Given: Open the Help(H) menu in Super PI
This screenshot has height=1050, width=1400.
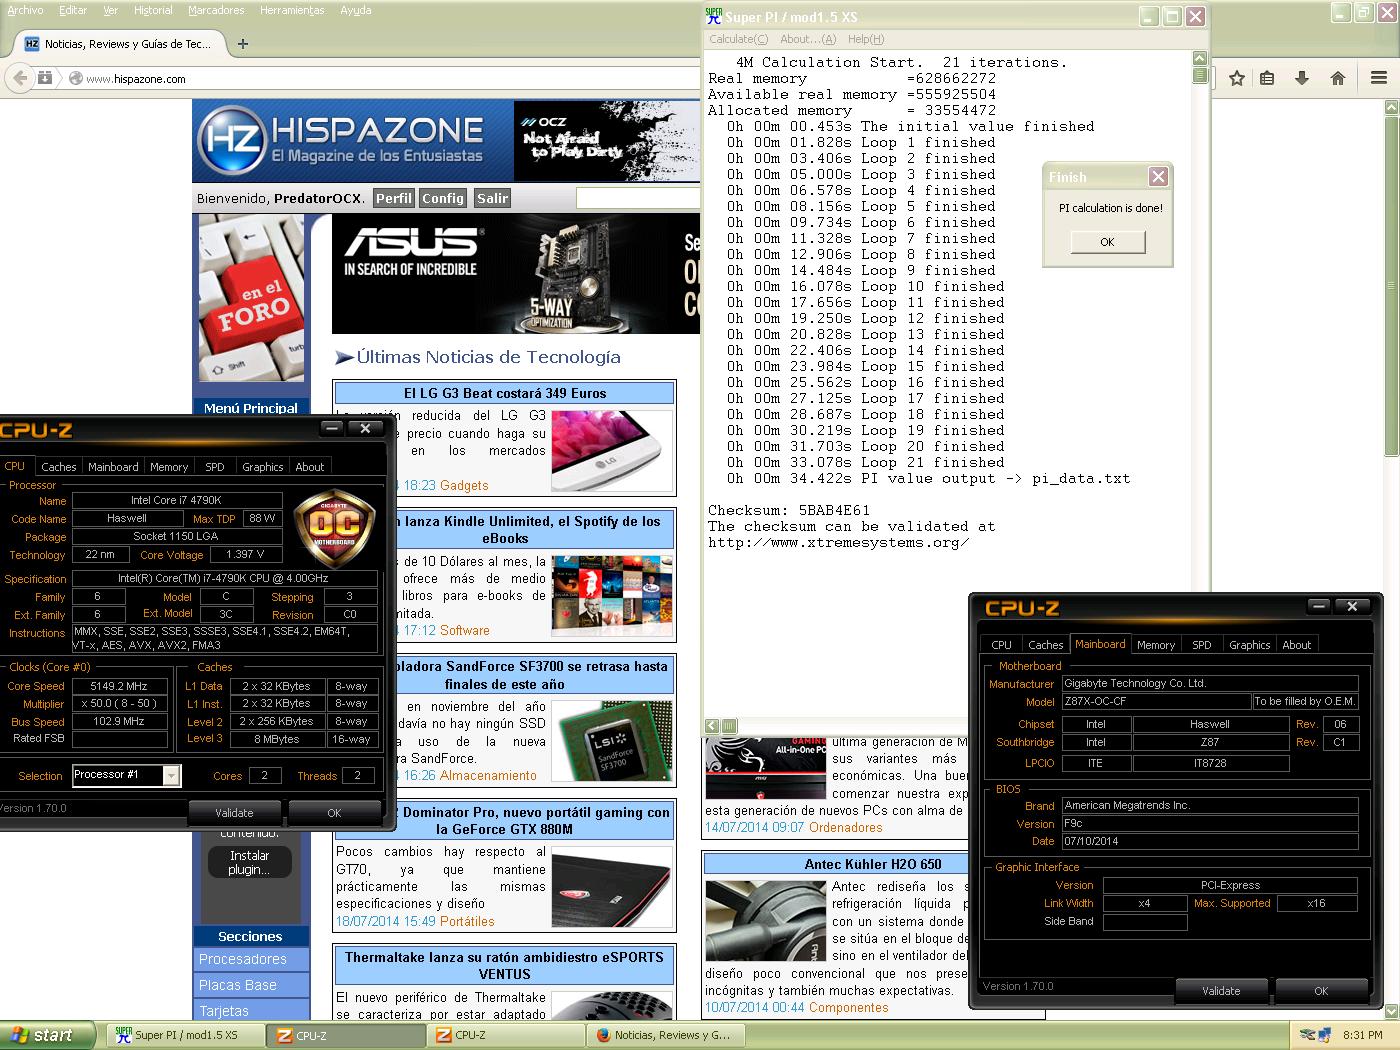Looking at the screenshot, I should coord(866,39).
